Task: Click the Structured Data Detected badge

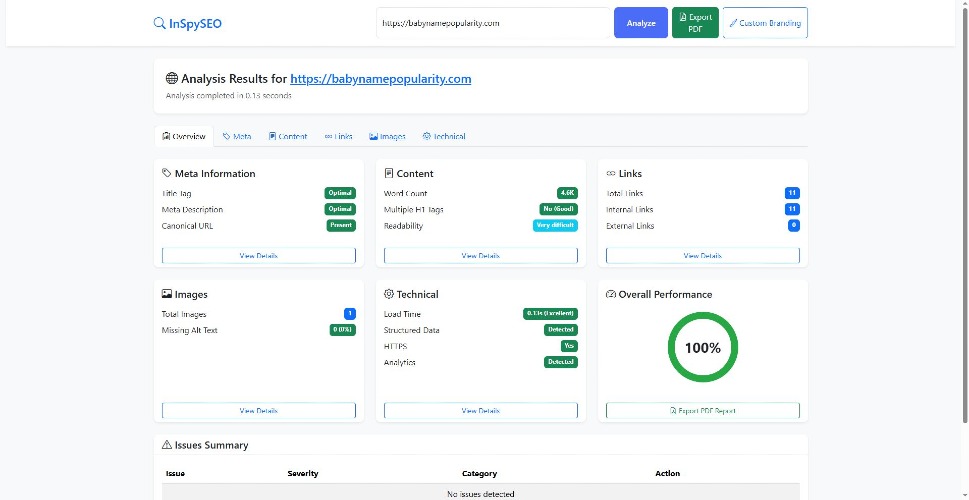Action: tap(561, 330)
